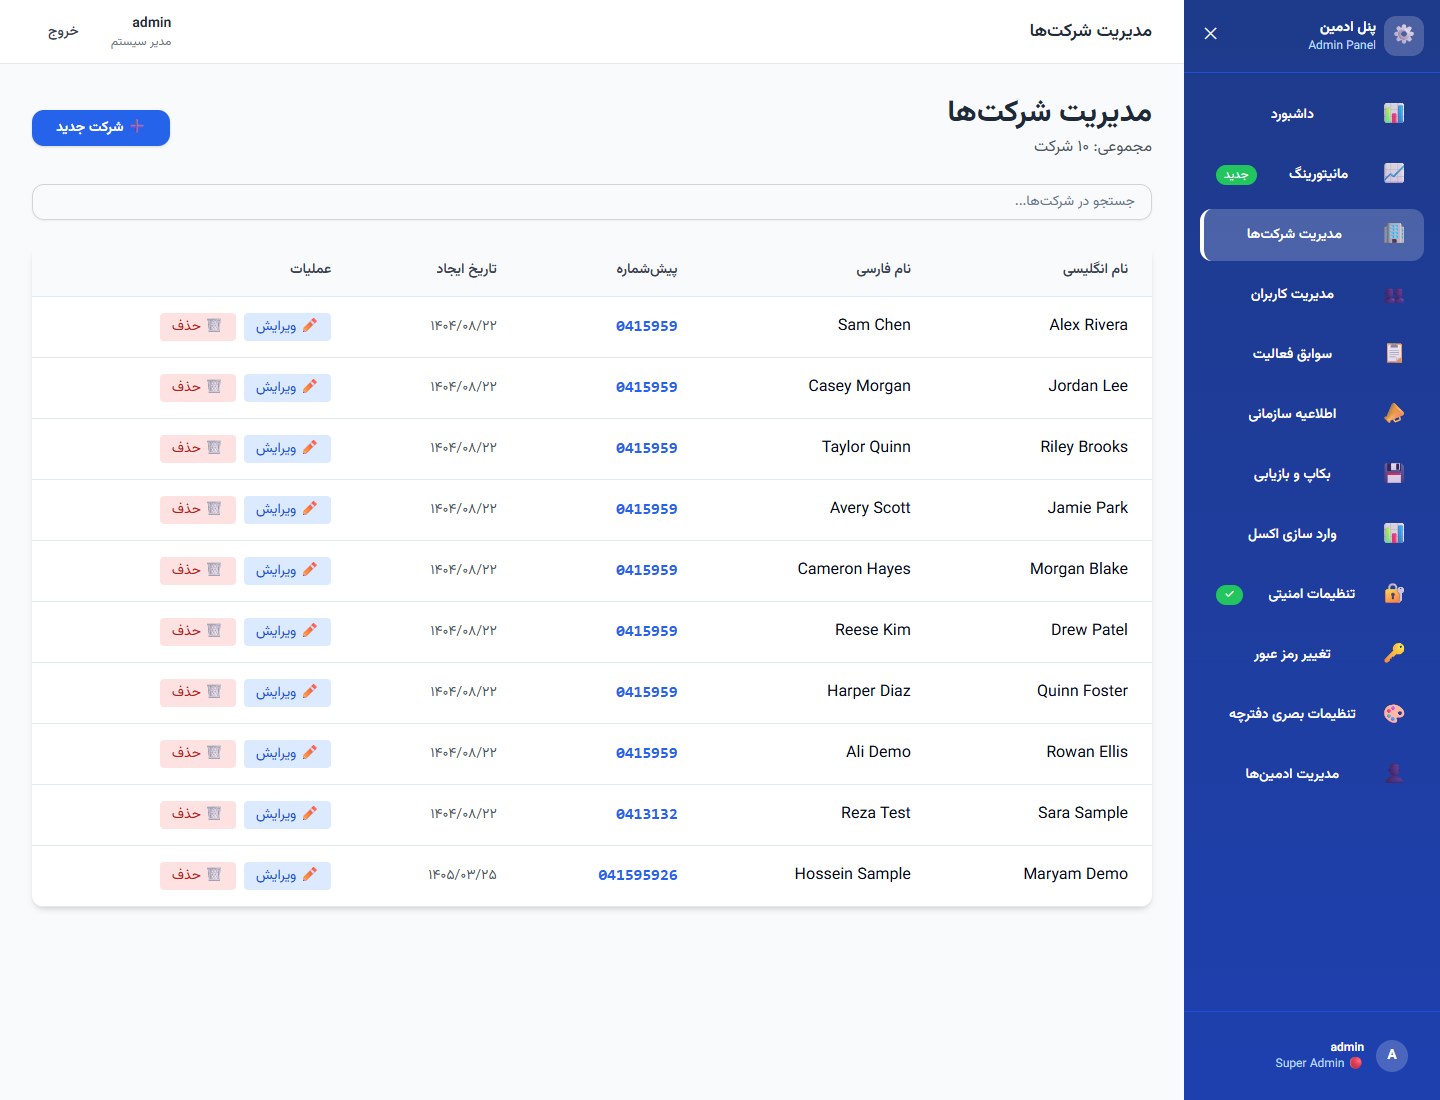The image size is (1440, 1100).
Task: Open وارد سازی اکسل menu entry
Action: coord(1312,534)
